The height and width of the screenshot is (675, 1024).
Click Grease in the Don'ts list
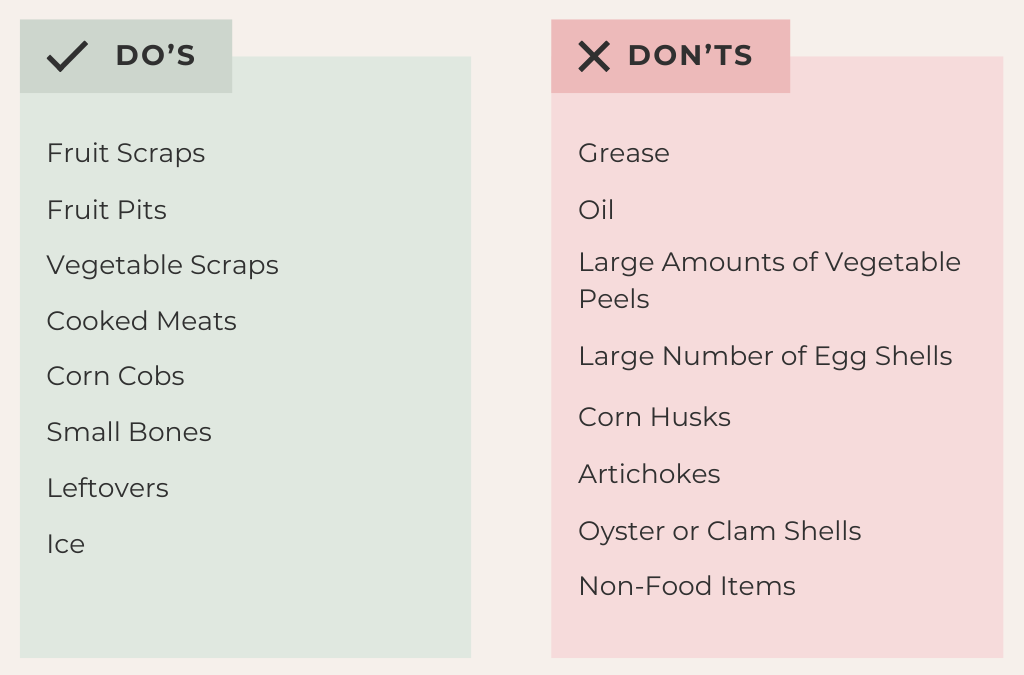click(x=624, y=153)
